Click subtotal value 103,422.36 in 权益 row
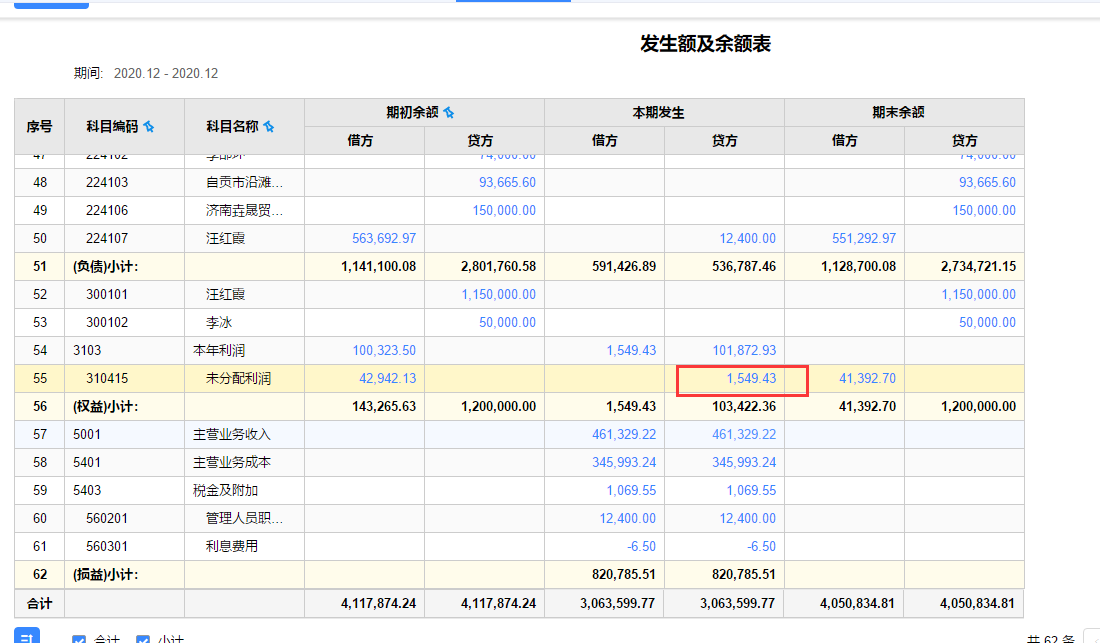Image resolution: width=1100 pixels, height=643 pixels. pyautogui.click(x=744, y=407)
